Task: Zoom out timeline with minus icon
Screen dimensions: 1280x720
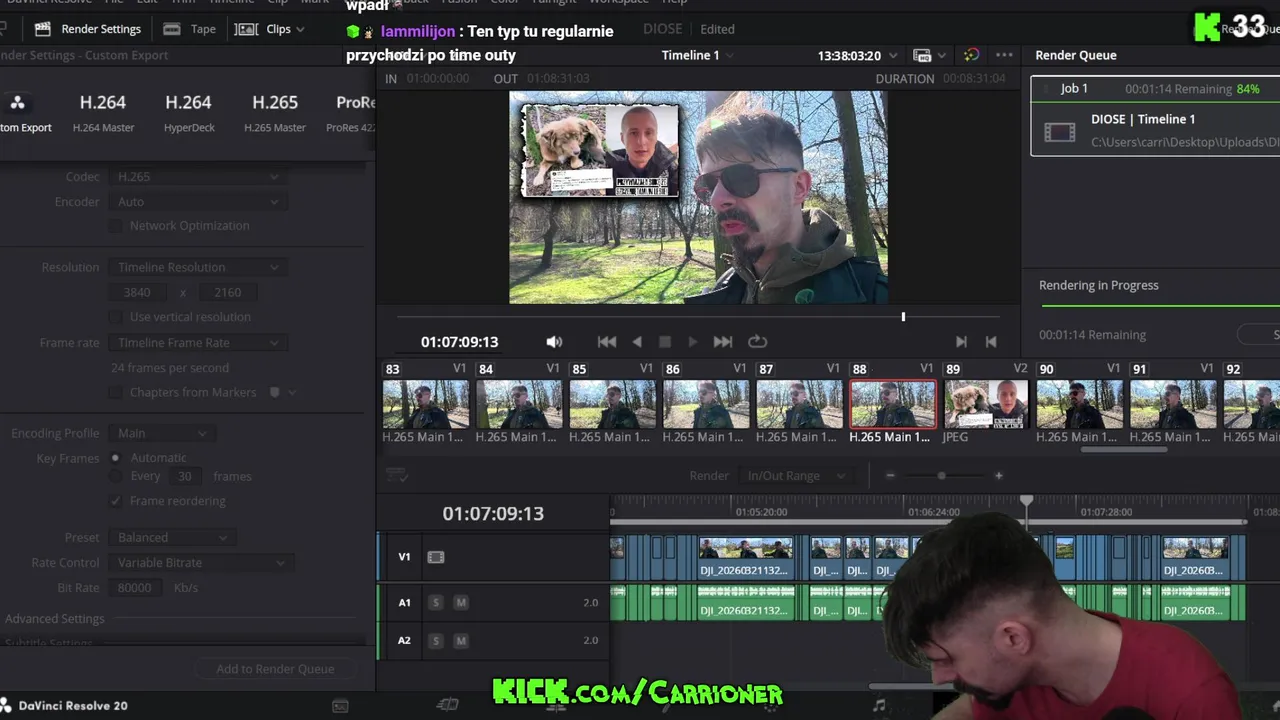Action: click(890, 476)
